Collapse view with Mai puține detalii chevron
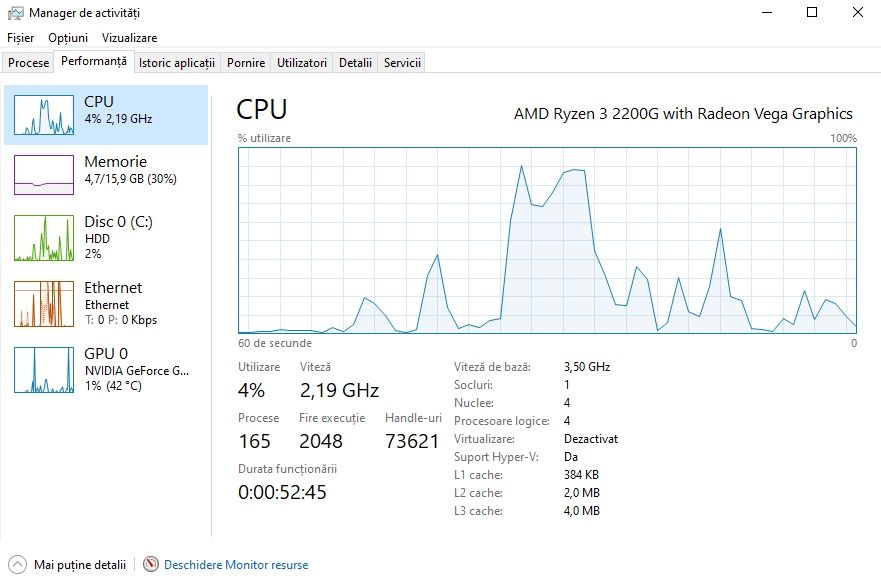The width and height of the screenshot is (881, 587). (x=17, y=565)
